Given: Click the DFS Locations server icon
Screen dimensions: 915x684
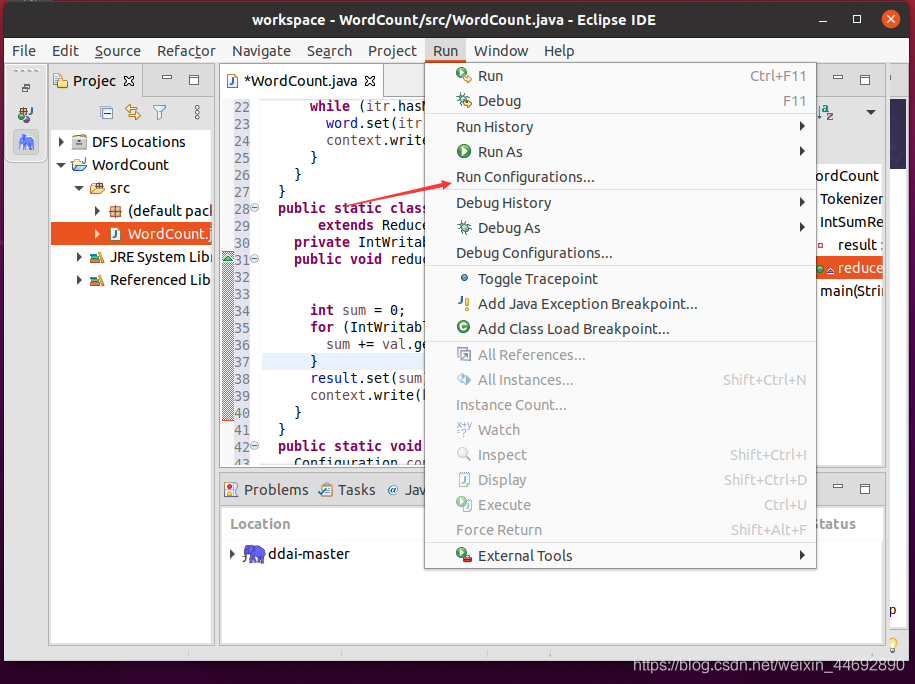Looking at the screenshot, I should [x=79, y=142].
